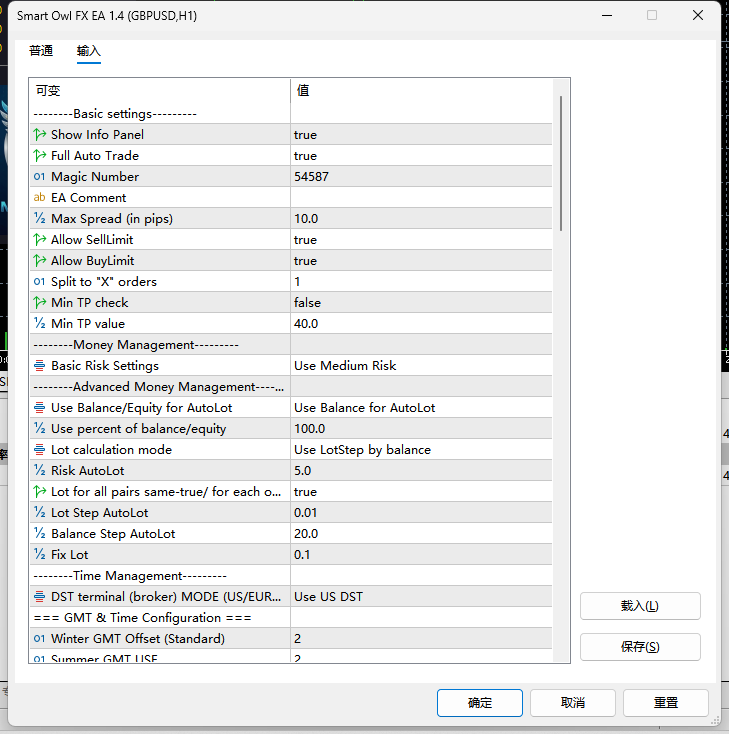Click the 取消 button

coord(573,703)
